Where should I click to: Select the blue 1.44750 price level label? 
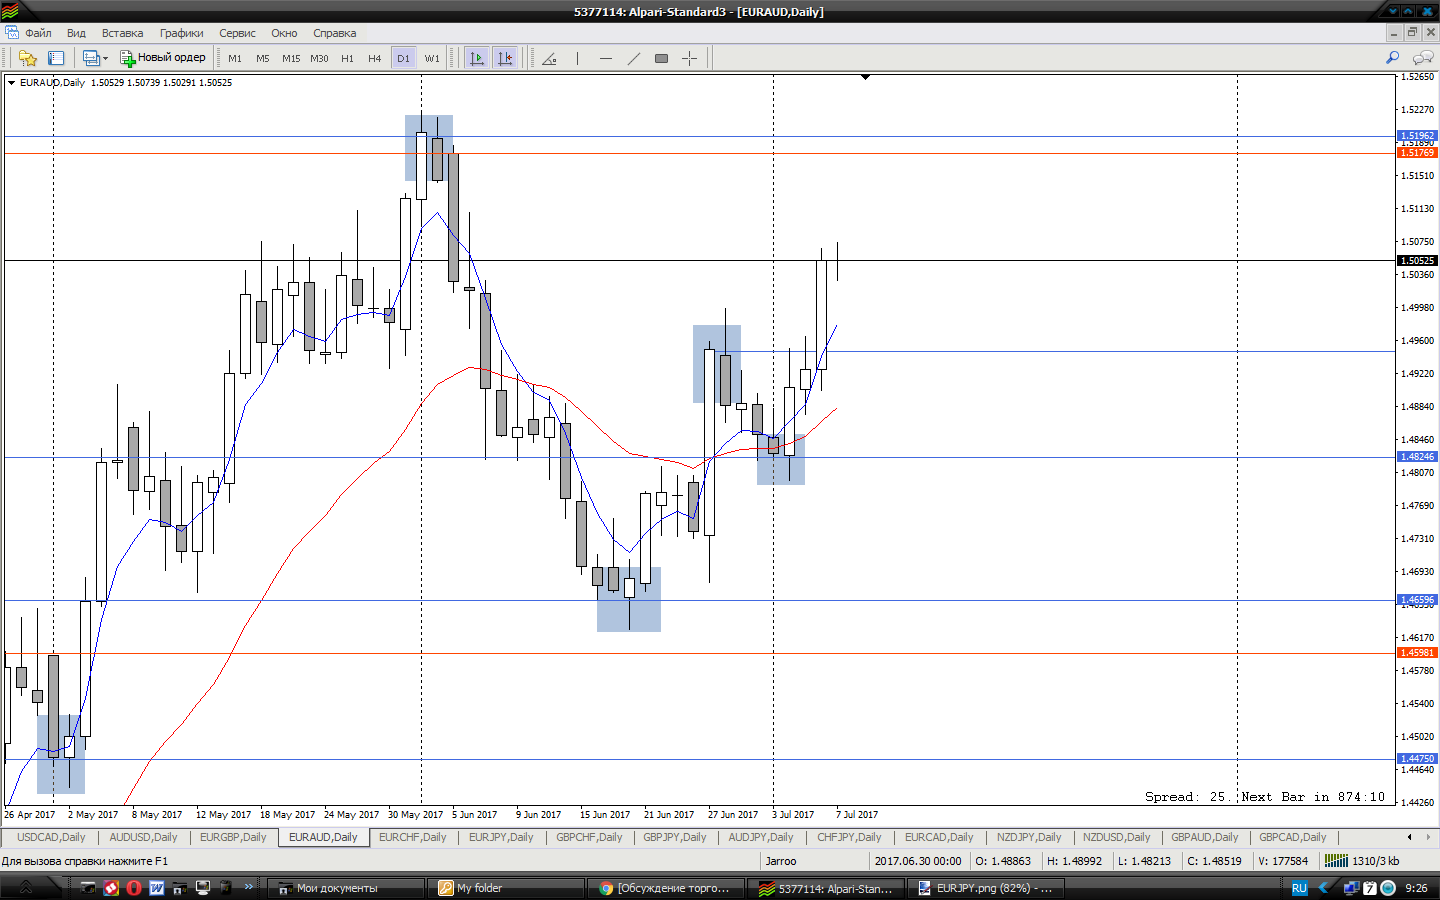[1416, 759]
